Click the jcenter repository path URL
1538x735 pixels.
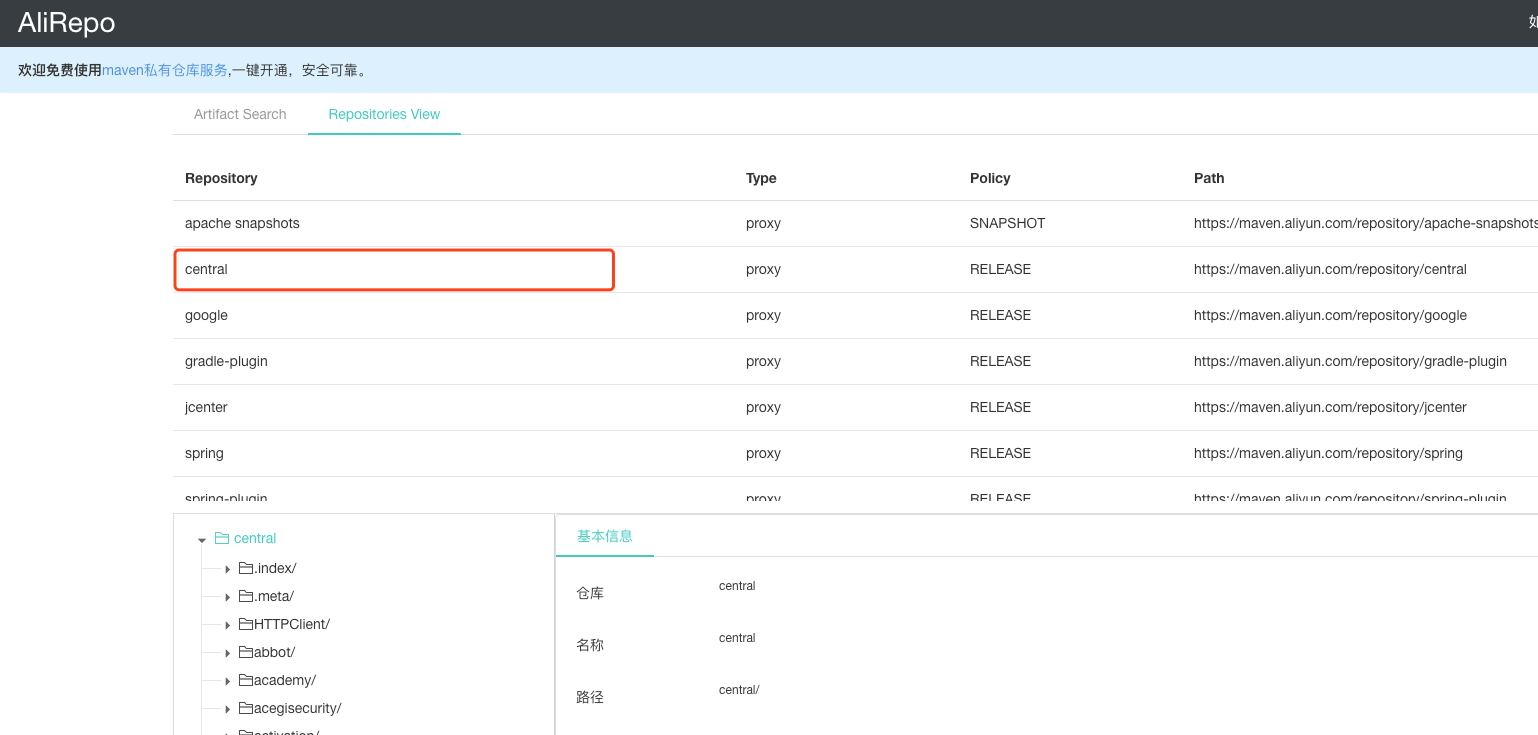pyautogui.click(x=1330, y=407)
